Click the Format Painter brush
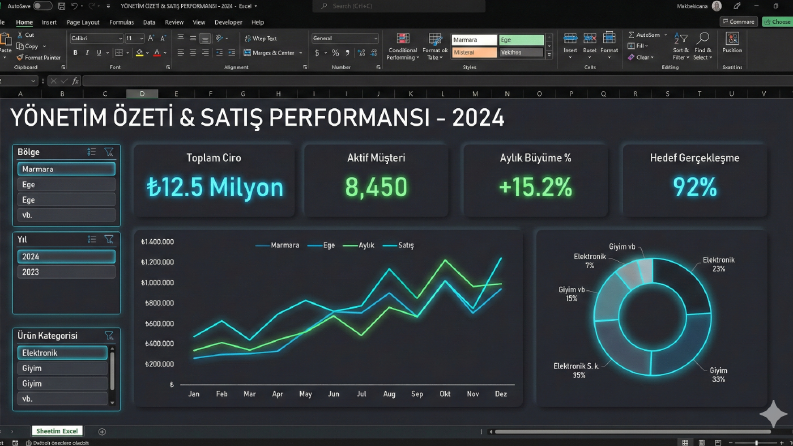The image size is (793, 446). [20, 58]
